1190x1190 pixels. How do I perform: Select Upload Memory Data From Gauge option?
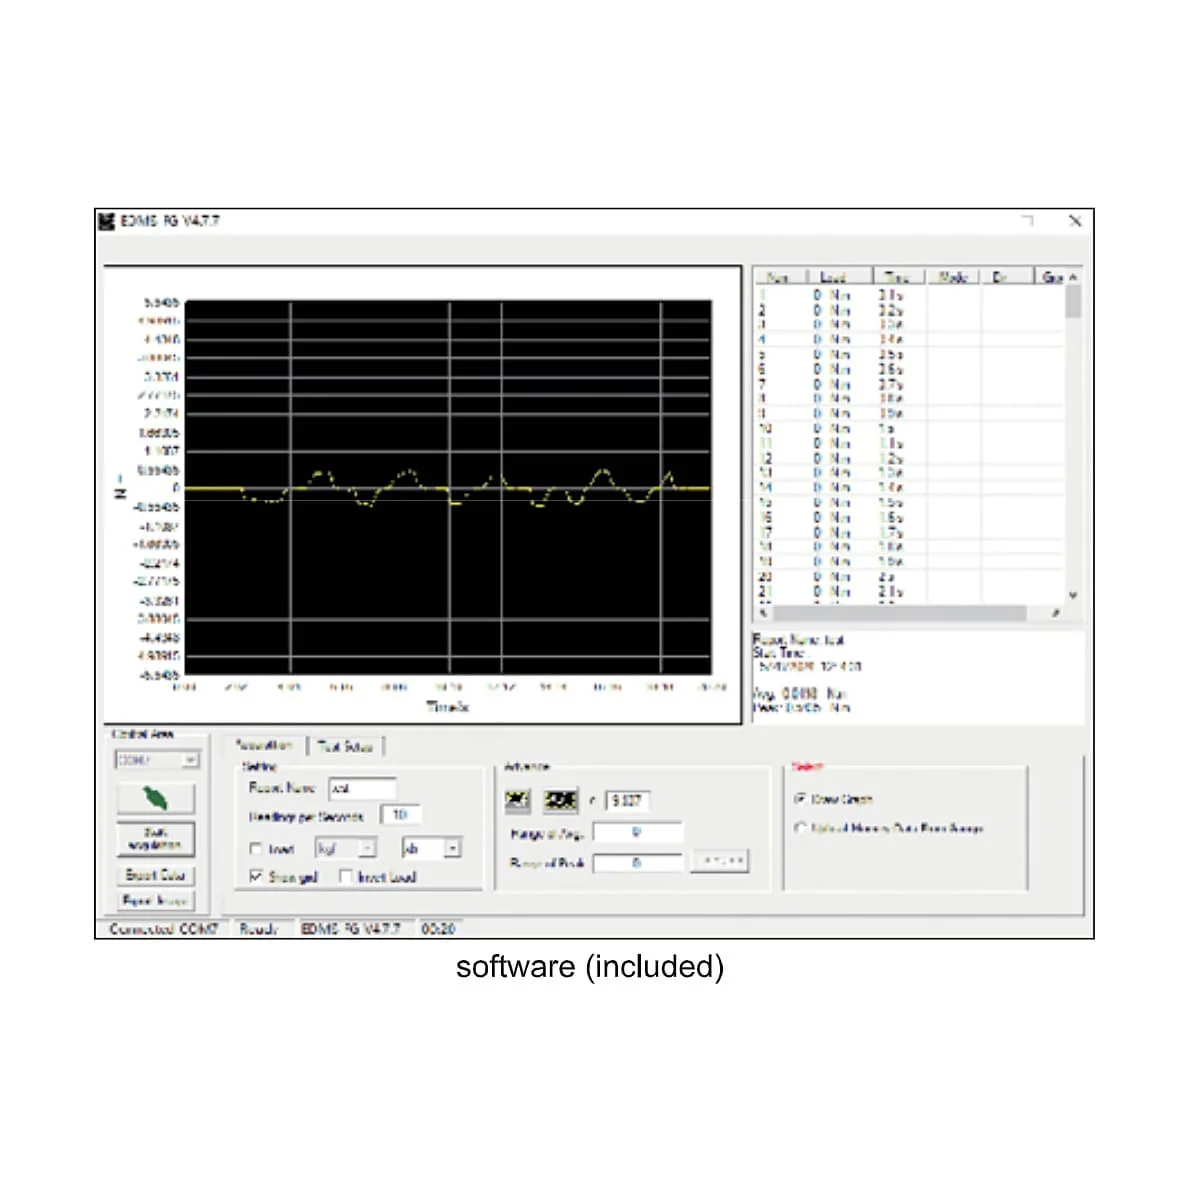coord(800,828)
